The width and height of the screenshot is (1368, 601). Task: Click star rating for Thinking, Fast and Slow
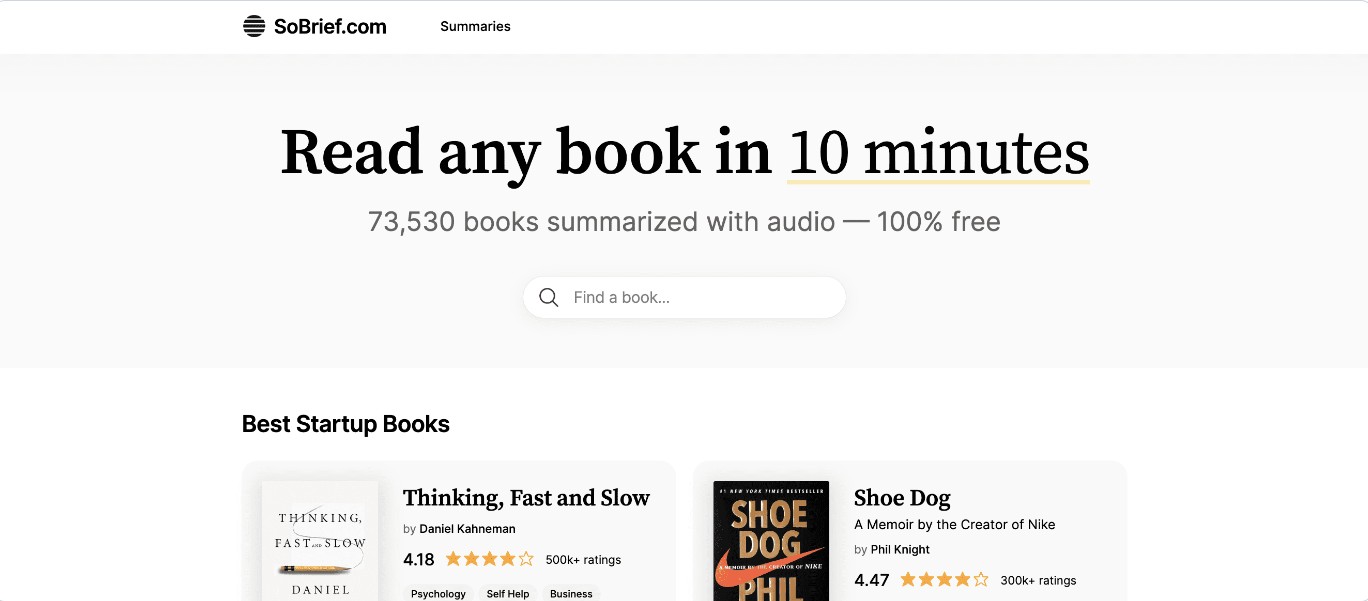click(x=489, y=559)
